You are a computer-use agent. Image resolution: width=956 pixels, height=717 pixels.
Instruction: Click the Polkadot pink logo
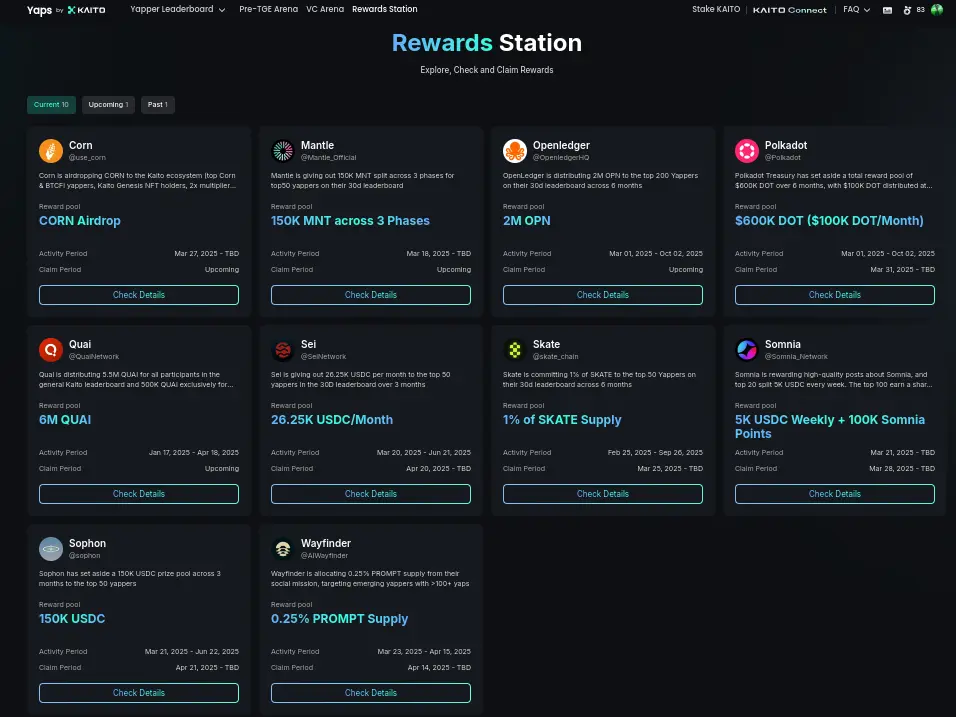pos(747,151)
